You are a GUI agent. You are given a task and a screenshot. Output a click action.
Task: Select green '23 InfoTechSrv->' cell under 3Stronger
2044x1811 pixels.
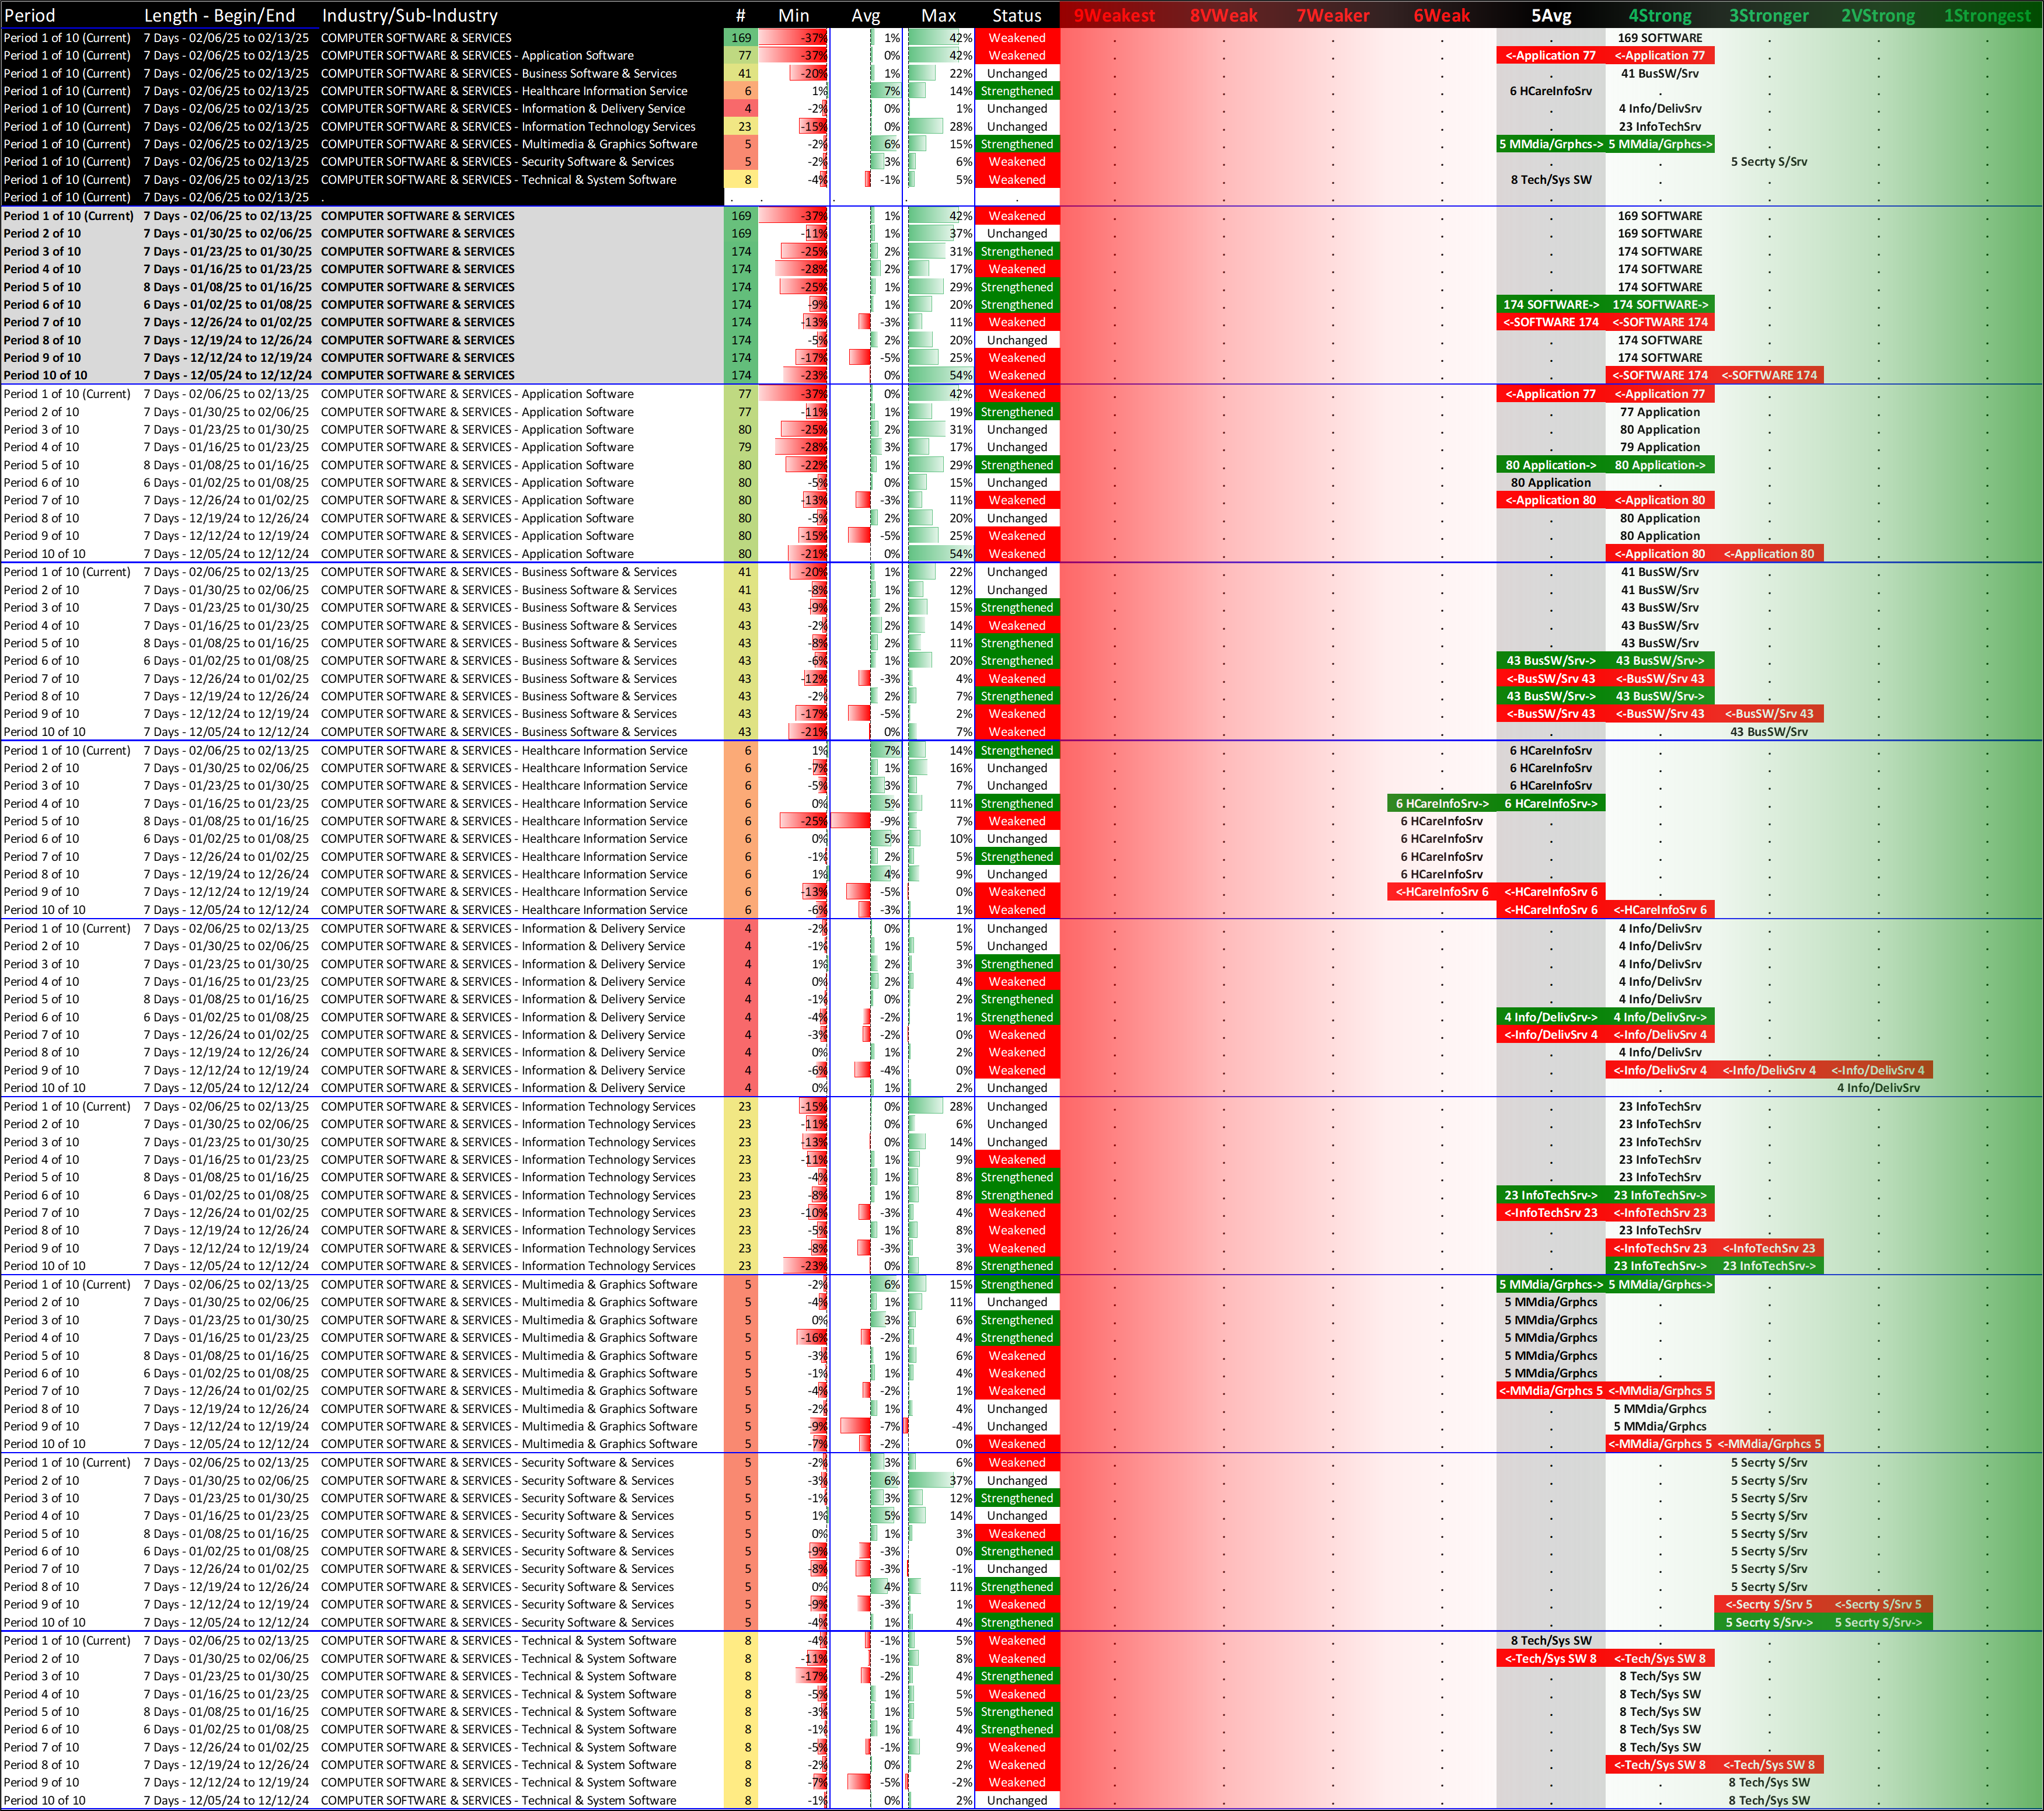tap(1768, 1266)
